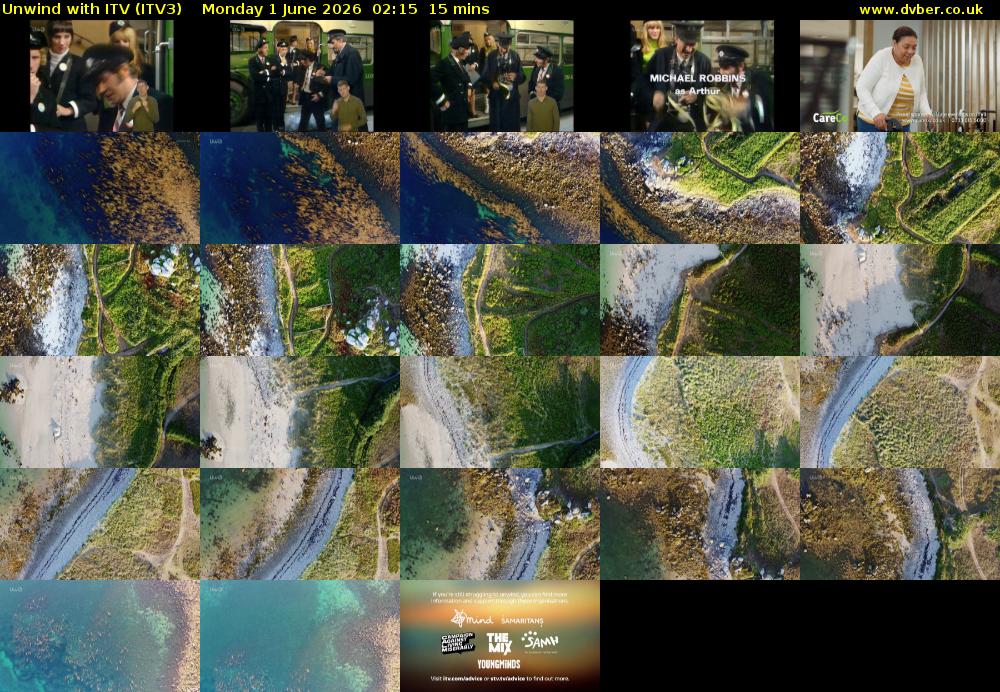Click the 'Visit itv.com/advice' line in the helpline frame

(500, 679)
